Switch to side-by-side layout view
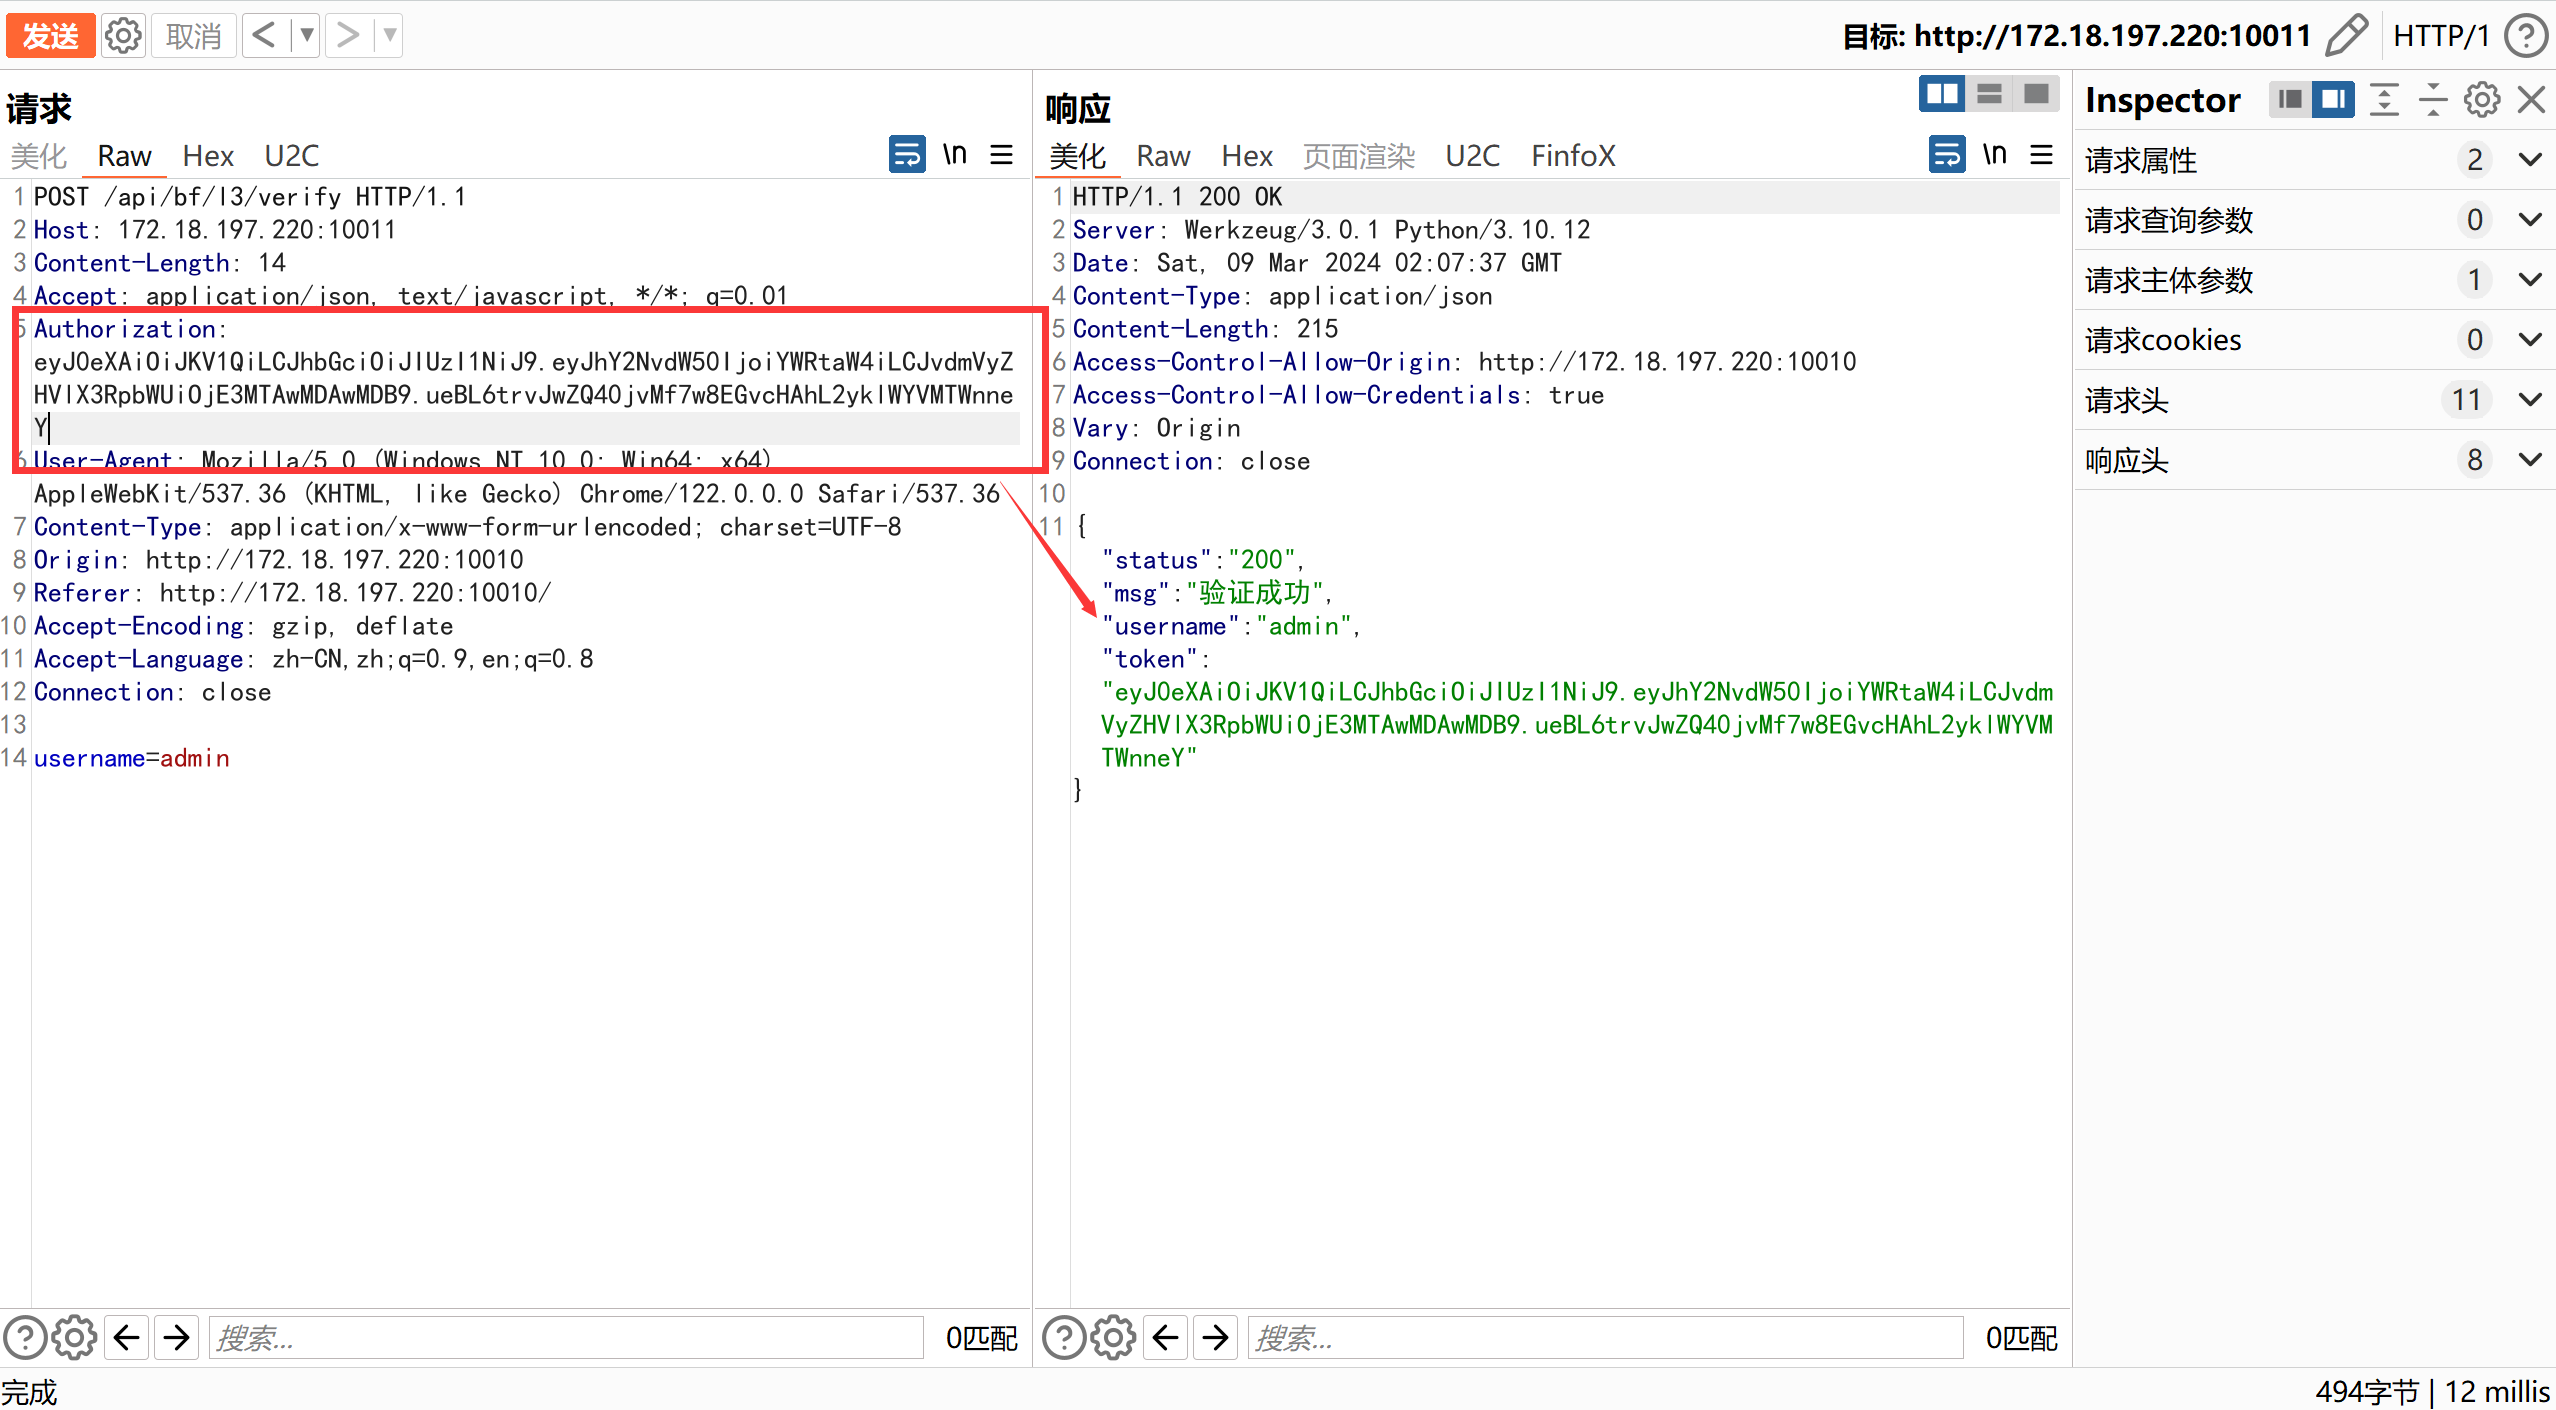Viewport: 2556px width, 1410px height. coord(1942,94)
